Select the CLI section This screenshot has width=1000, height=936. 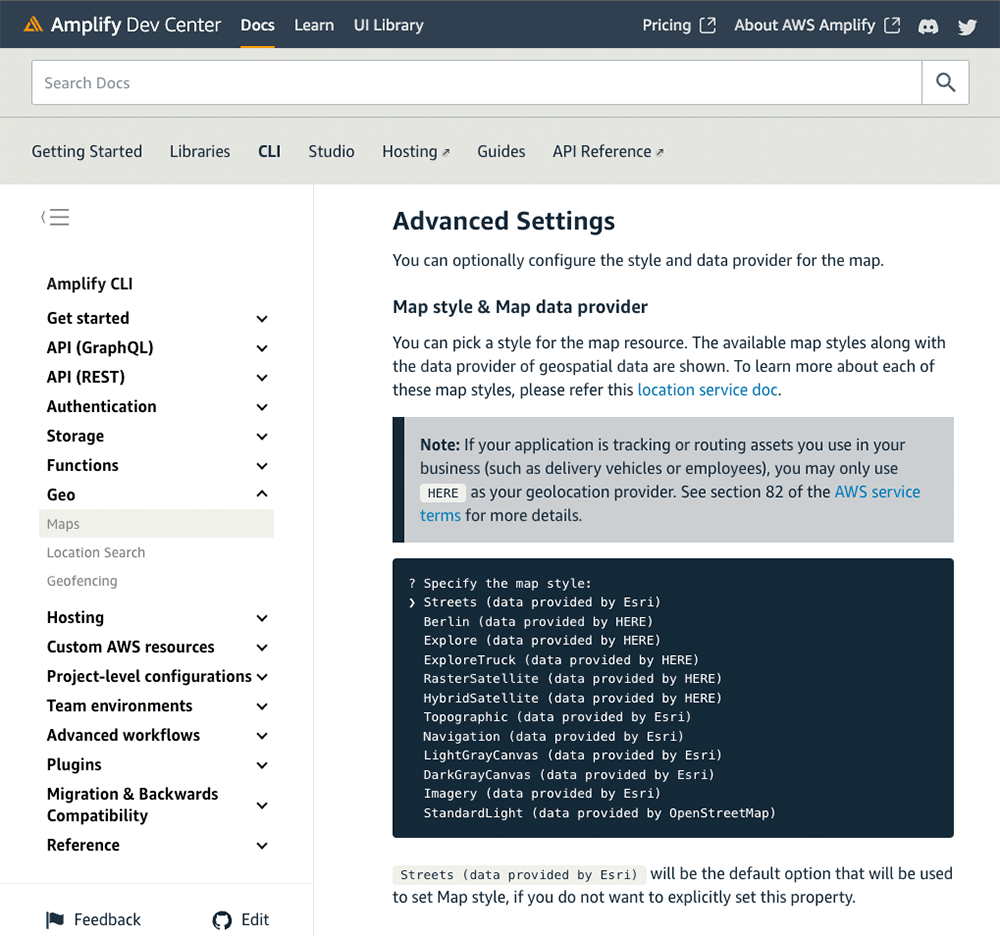[x=269, y=151]
